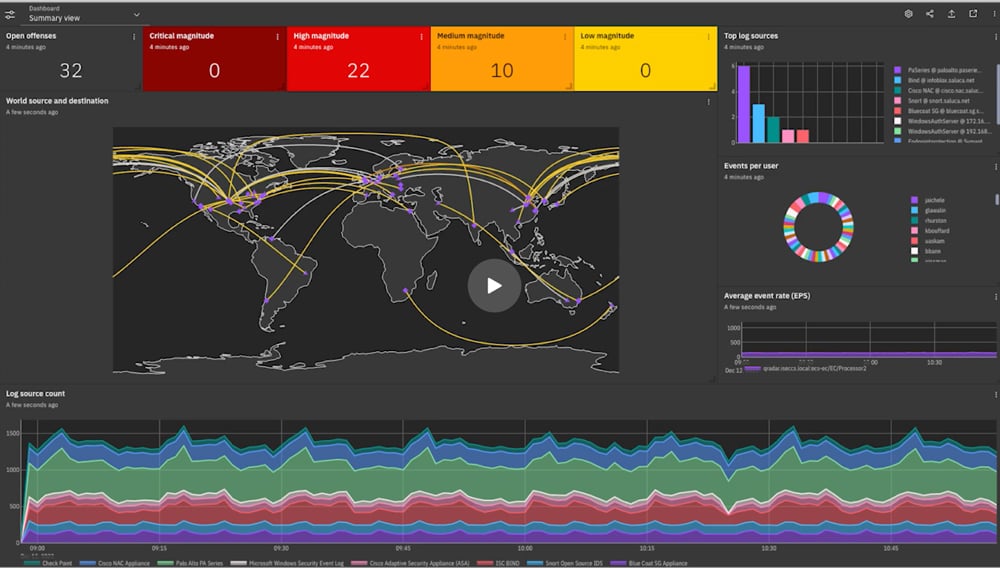Select the High magnitude tile
Screen dimensions: 1000x568
(x=358, y=62)
